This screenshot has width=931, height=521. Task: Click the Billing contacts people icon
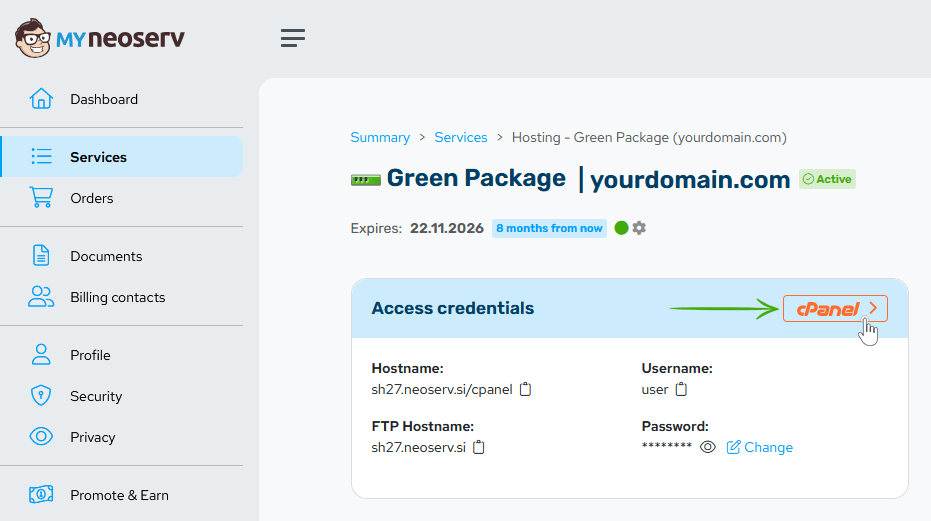click(41, 297)
